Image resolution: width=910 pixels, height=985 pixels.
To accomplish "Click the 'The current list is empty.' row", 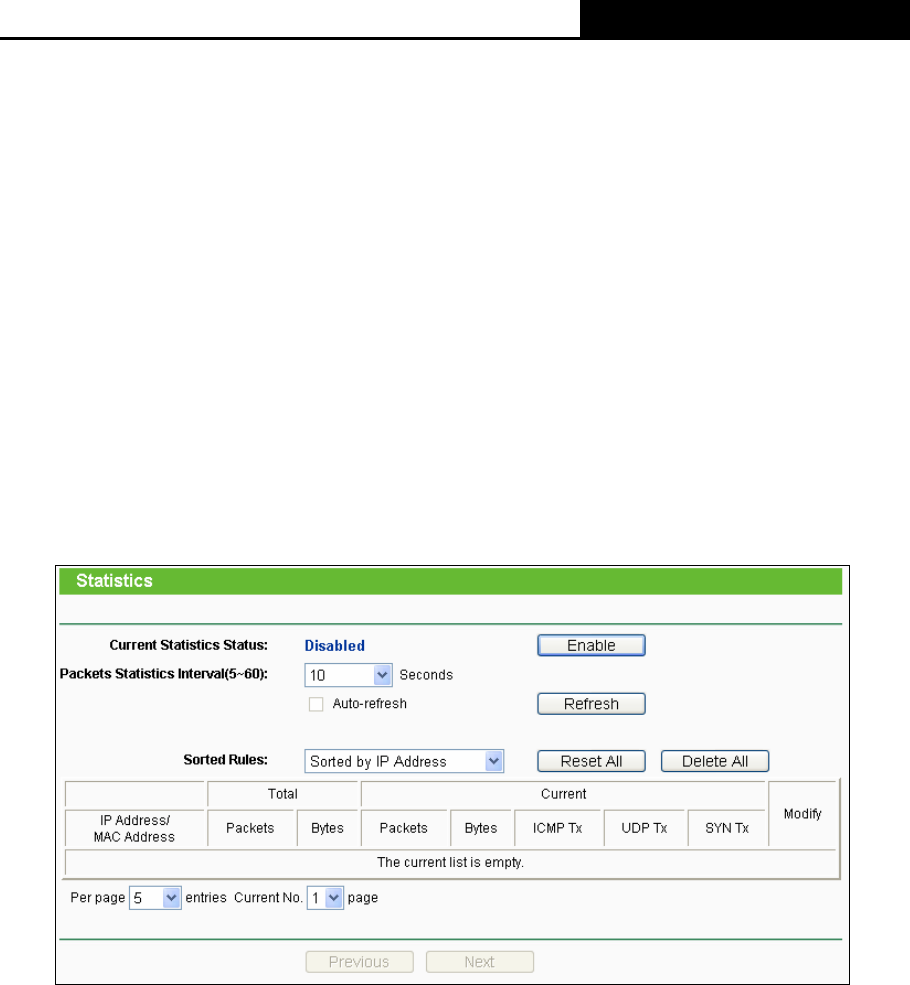I will pos(450,863).
